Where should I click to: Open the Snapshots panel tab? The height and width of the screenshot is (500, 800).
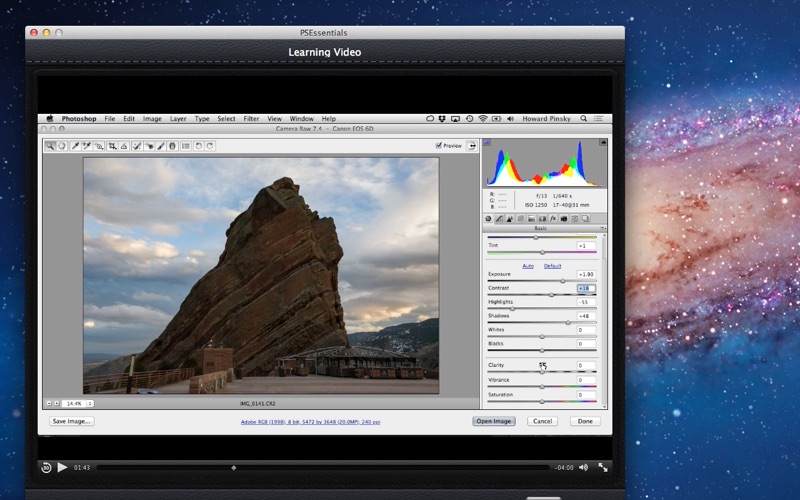[x=586, y=218]
